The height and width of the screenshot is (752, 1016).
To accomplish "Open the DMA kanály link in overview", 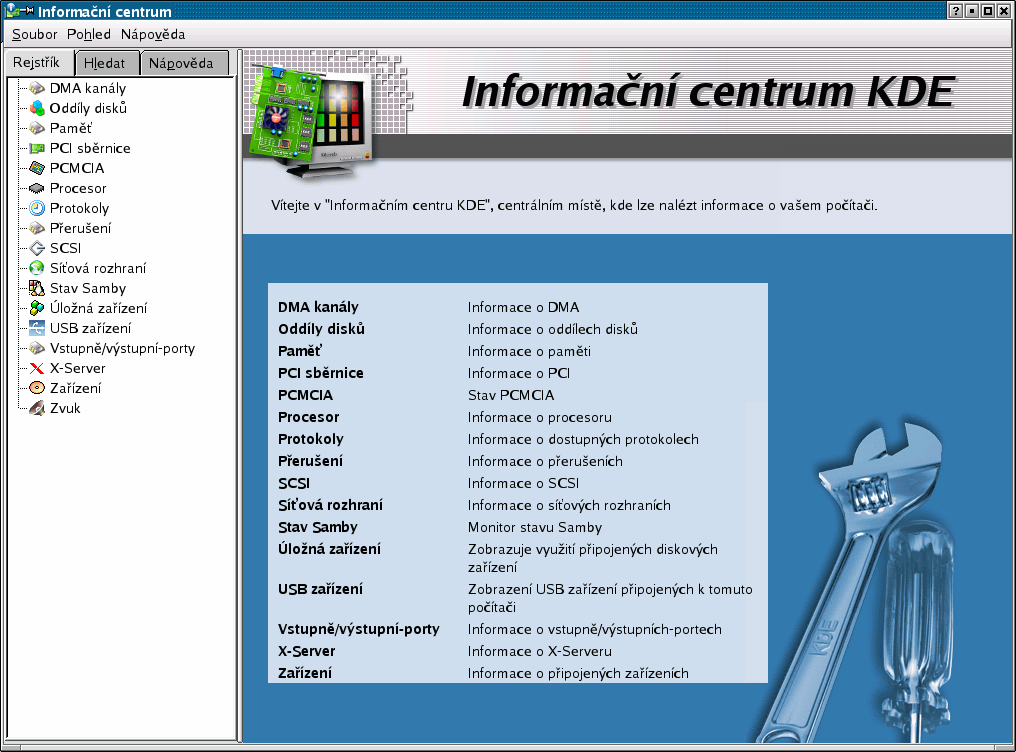I will click(318, 307).
